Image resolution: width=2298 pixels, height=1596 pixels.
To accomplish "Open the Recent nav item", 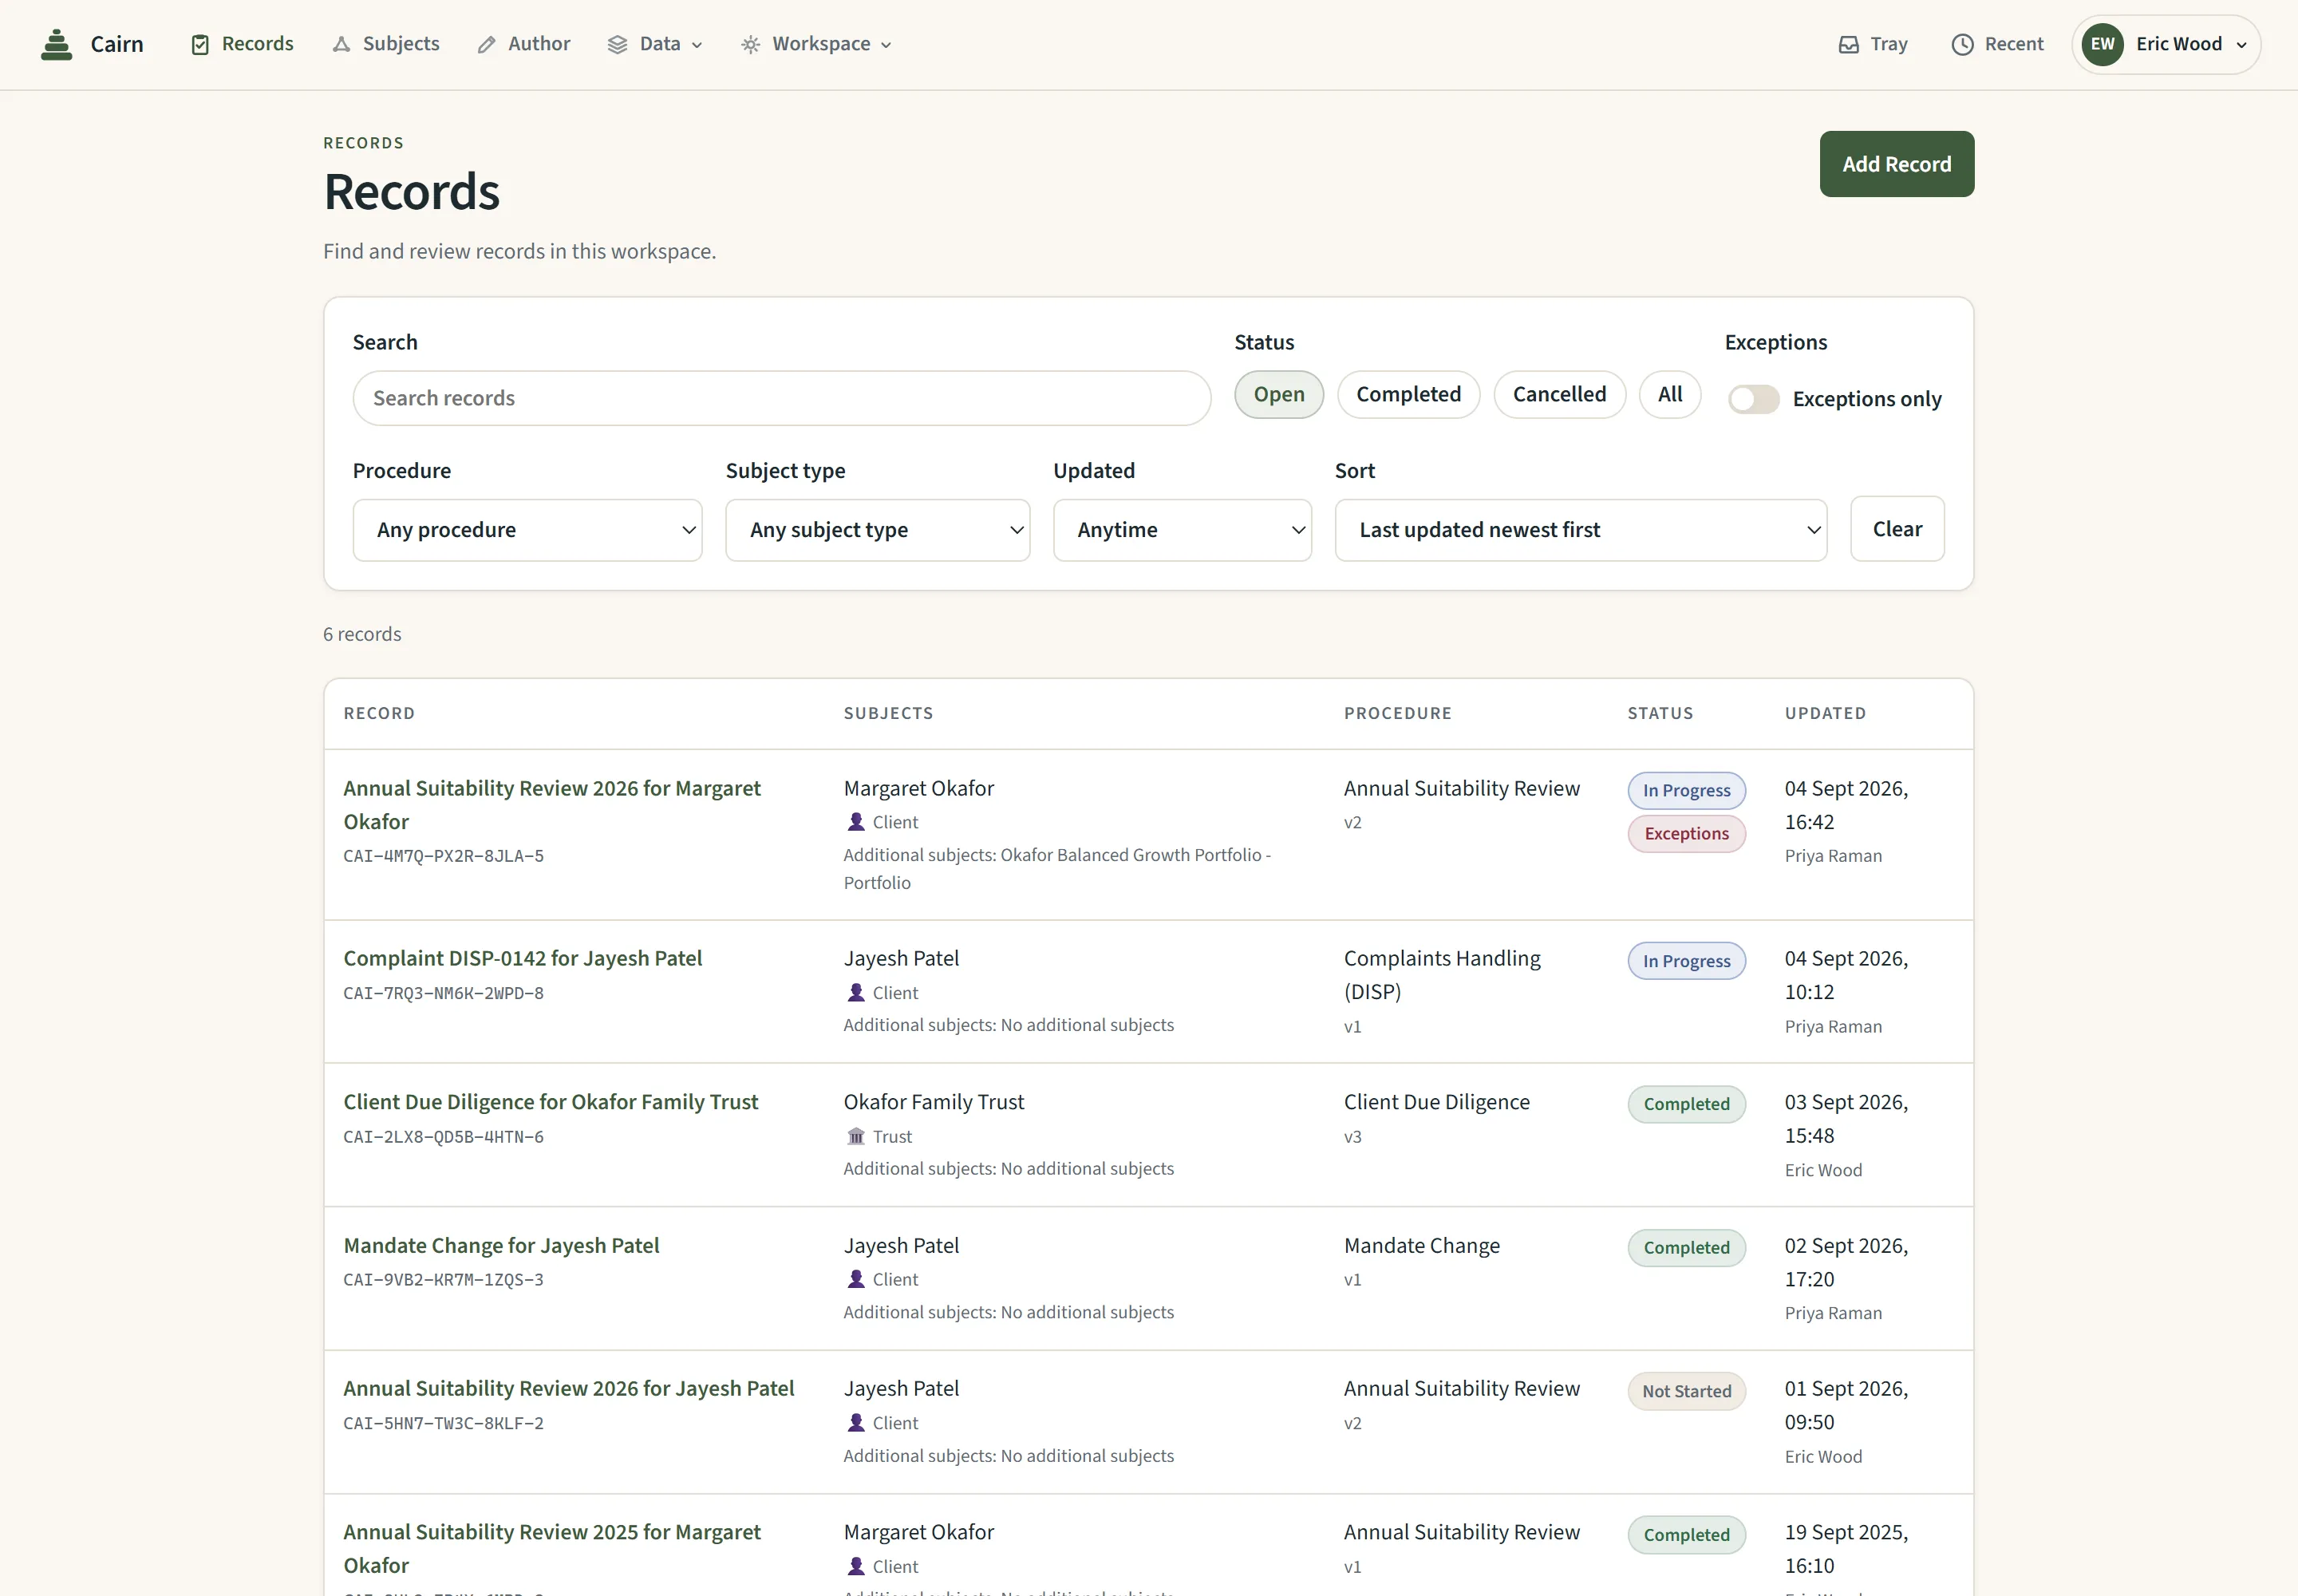I will click(1997, 44).
